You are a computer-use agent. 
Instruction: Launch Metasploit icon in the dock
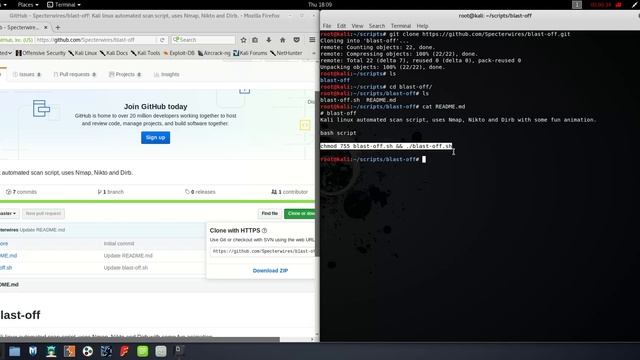pos(33,351)
